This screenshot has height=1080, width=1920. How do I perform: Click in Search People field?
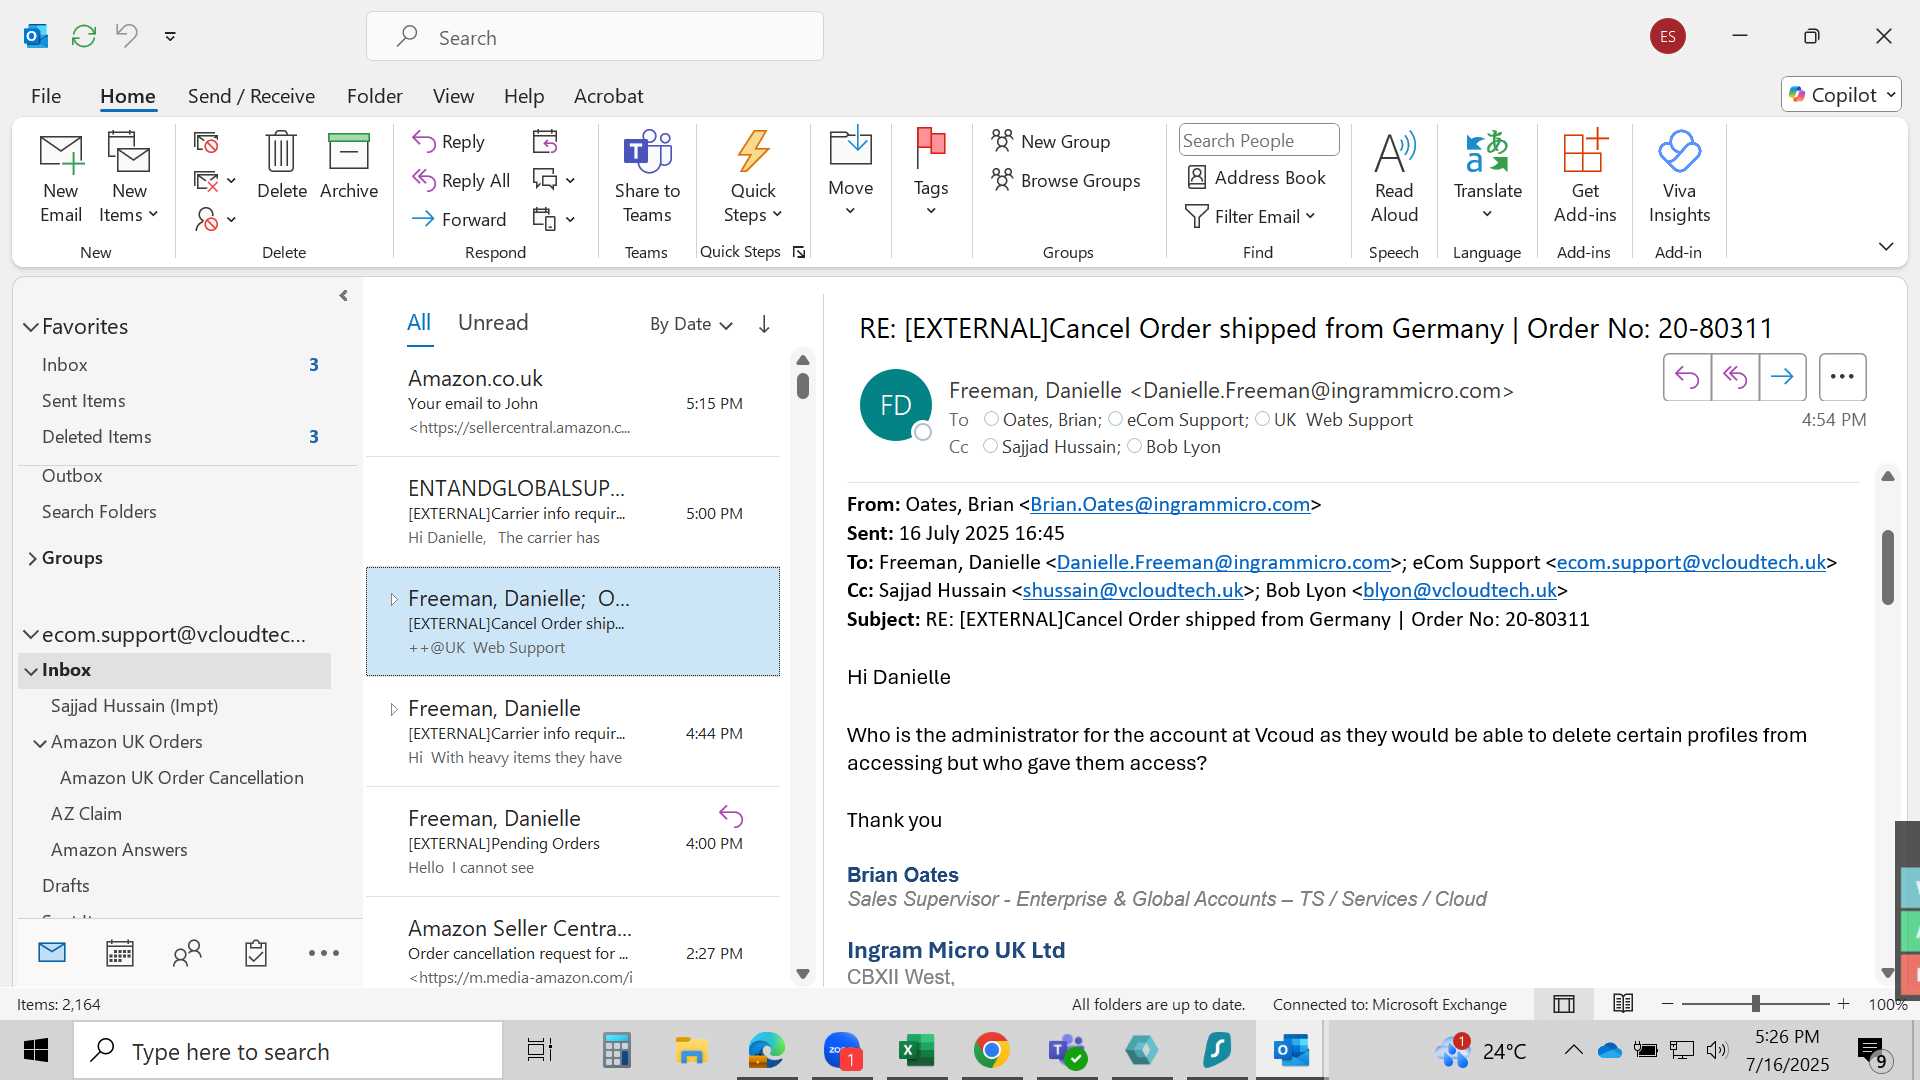(x=1258, y=141)
